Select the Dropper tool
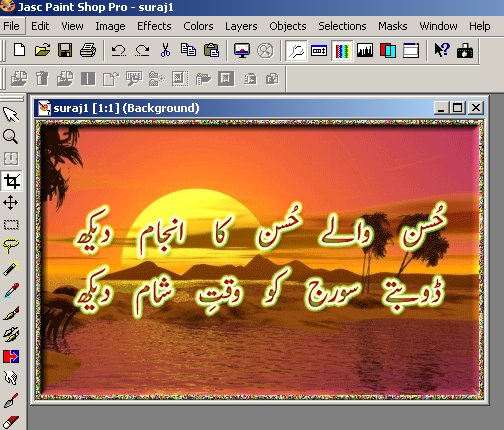Screen dimensions: 504x430 11,291
